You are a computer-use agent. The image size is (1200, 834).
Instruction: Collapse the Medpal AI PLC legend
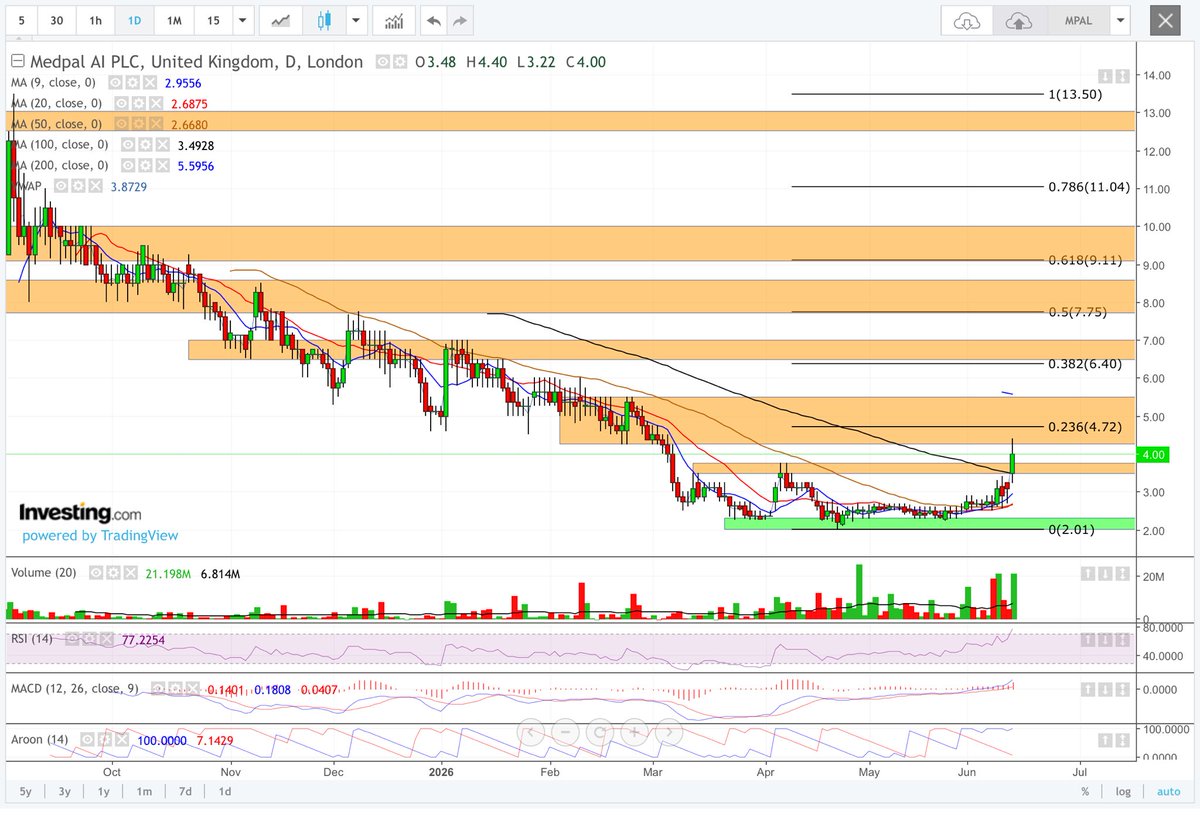point(16,62)
